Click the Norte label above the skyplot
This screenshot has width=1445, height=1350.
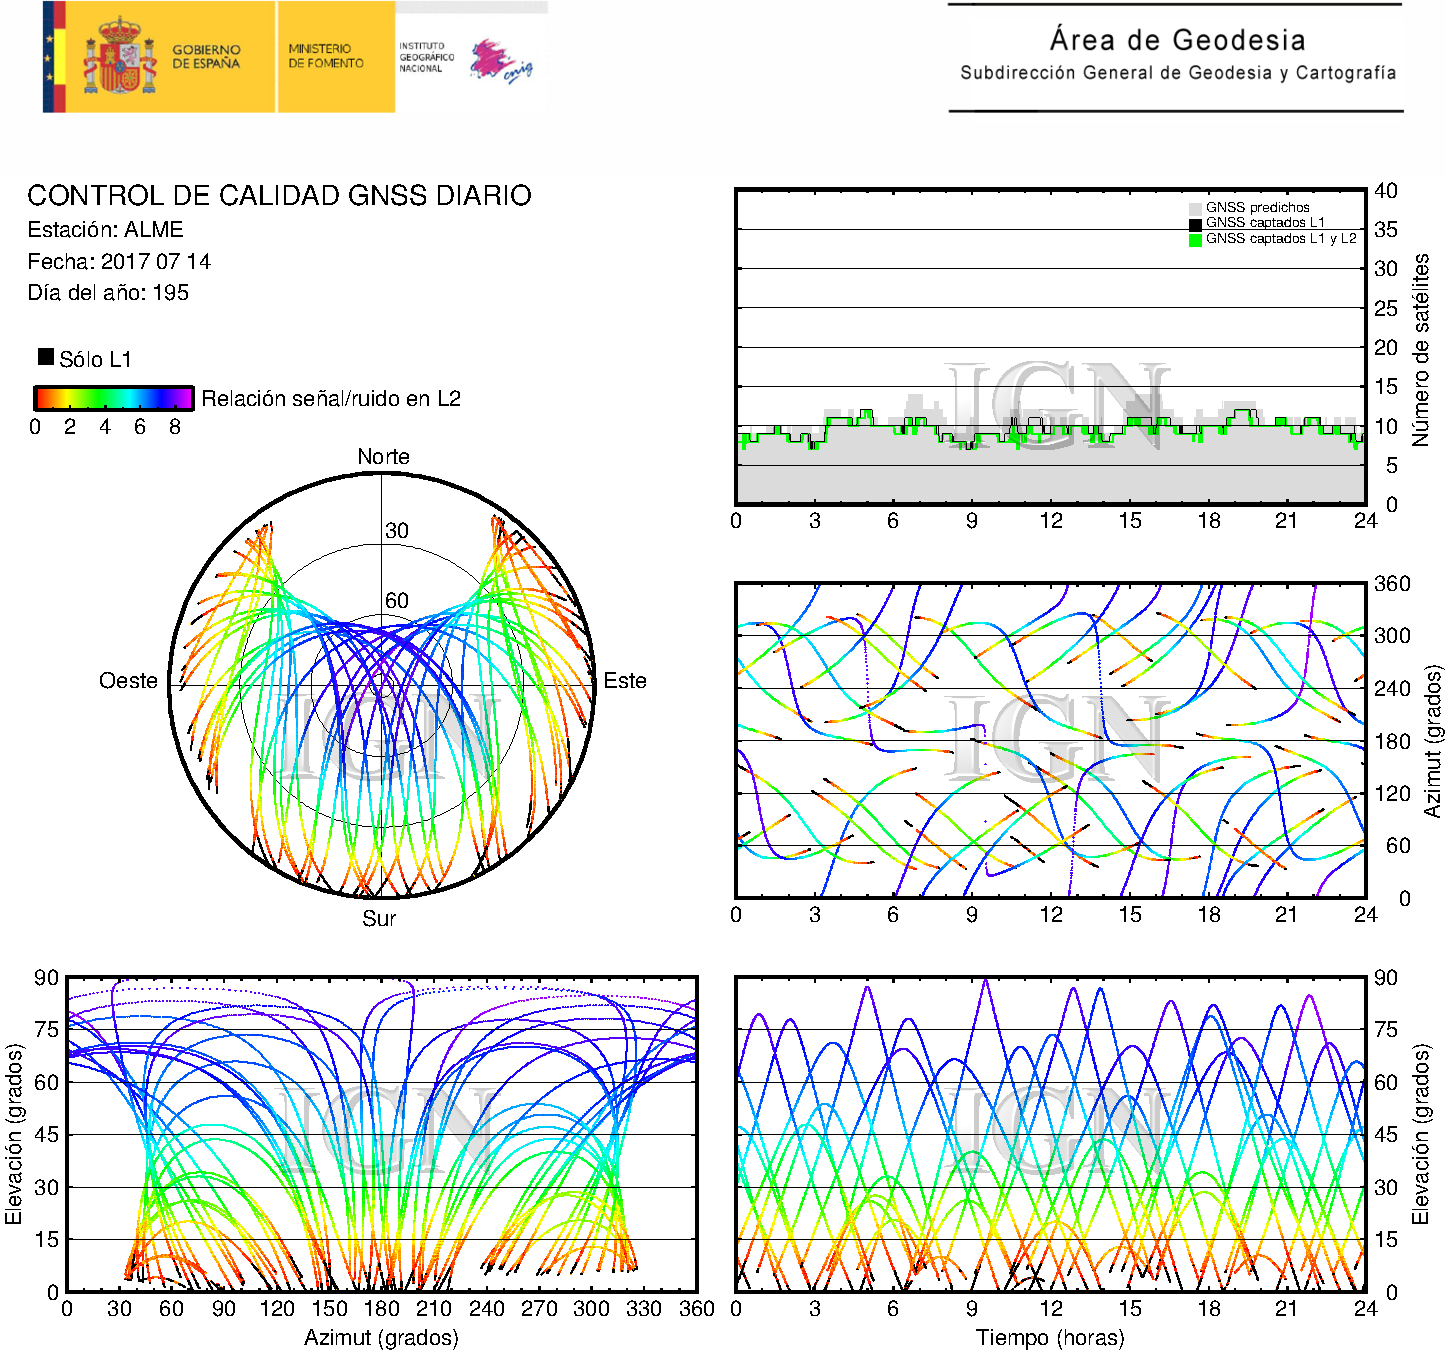(383, 457)
